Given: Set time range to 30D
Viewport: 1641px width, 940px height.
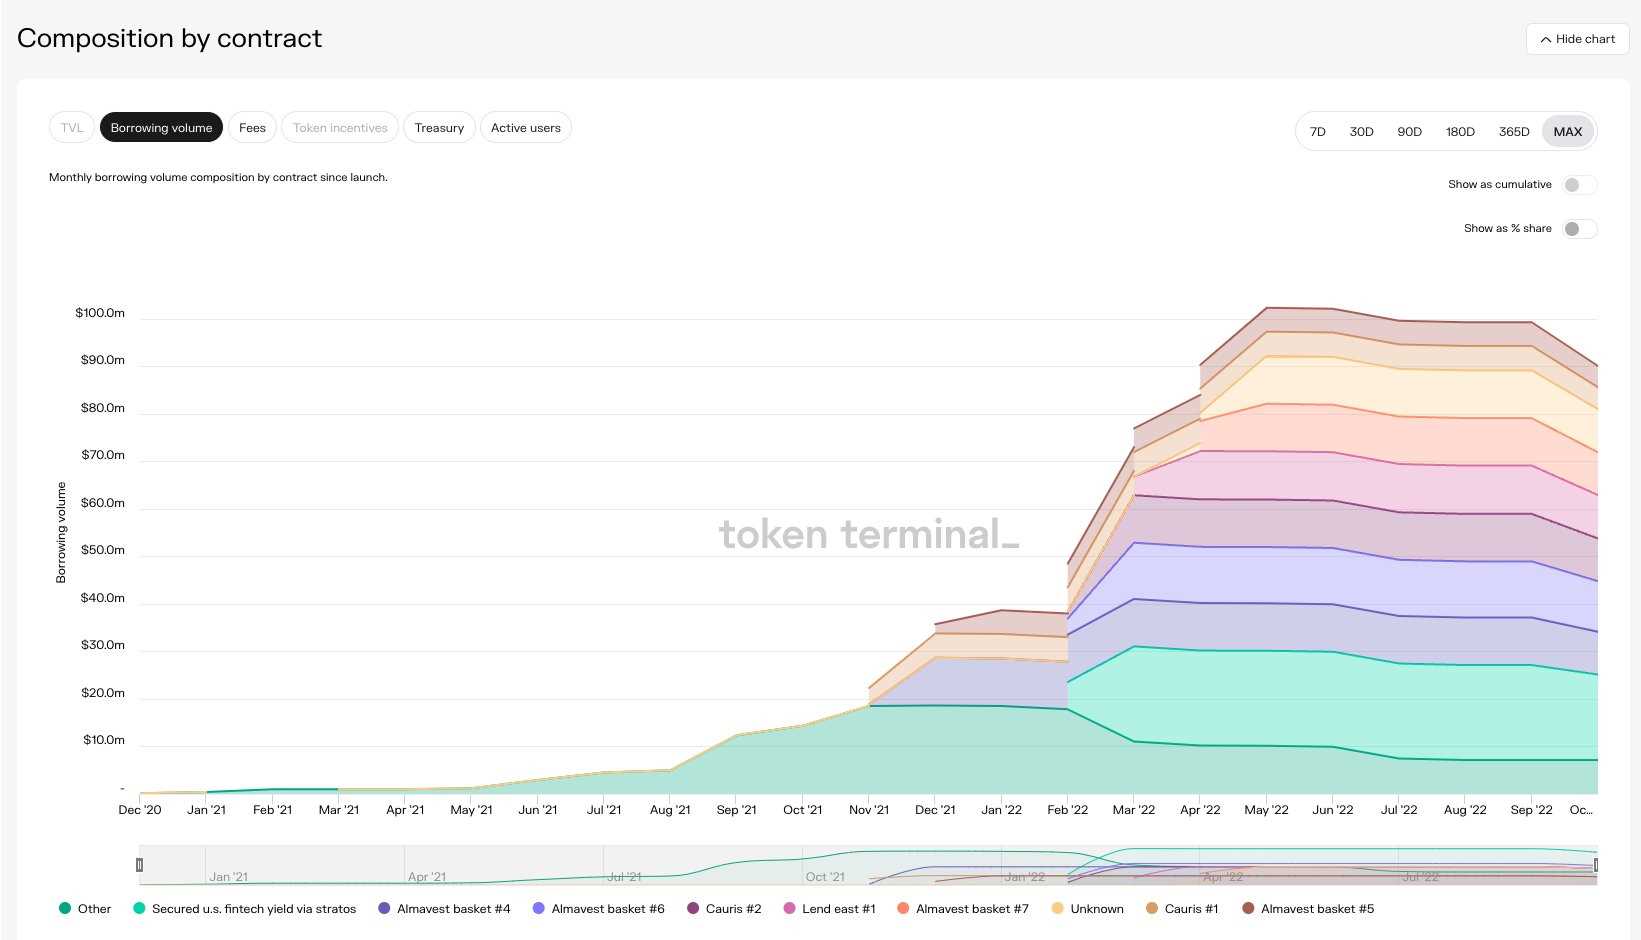Looking at the screenshot, I should [1361, 132].
